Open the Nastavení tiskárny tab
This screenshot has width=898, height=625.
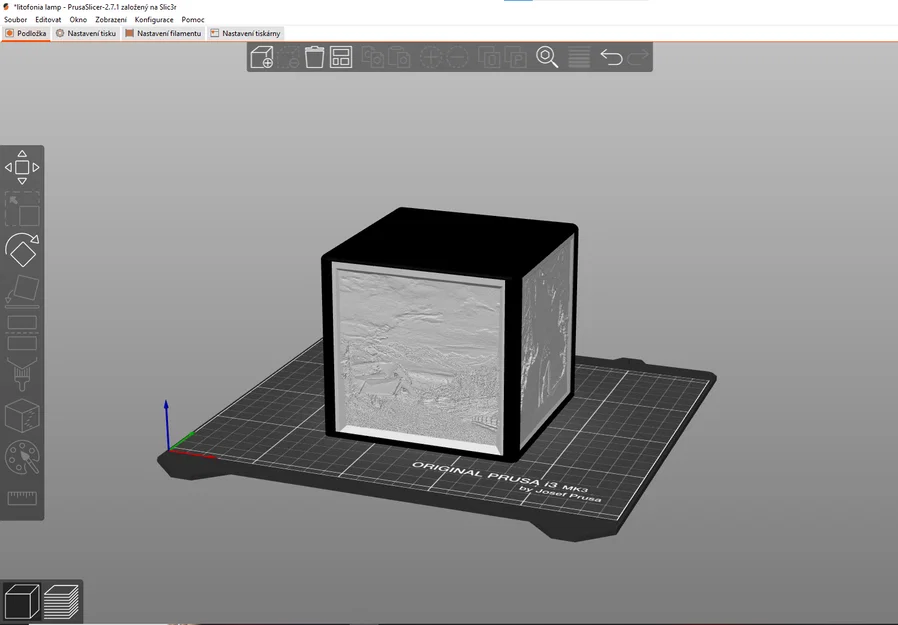(x=245, y=33)
